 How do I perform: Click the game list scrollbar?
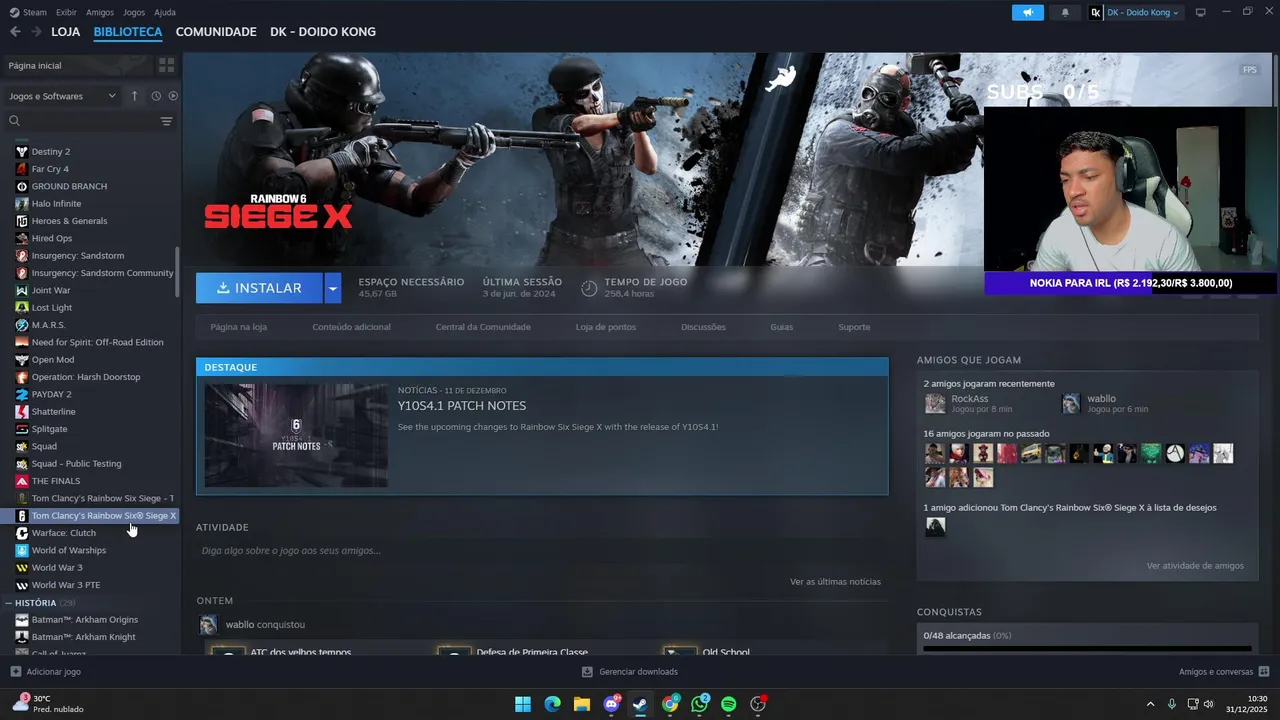tap(178, 272)
